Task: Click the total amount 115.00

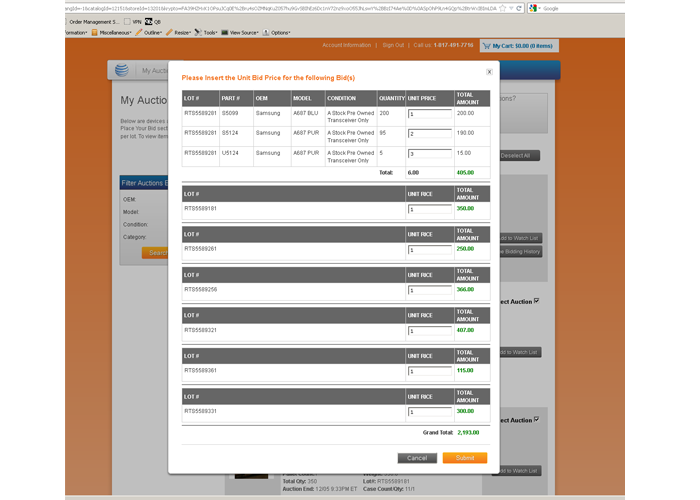Action: coord(465,370)
